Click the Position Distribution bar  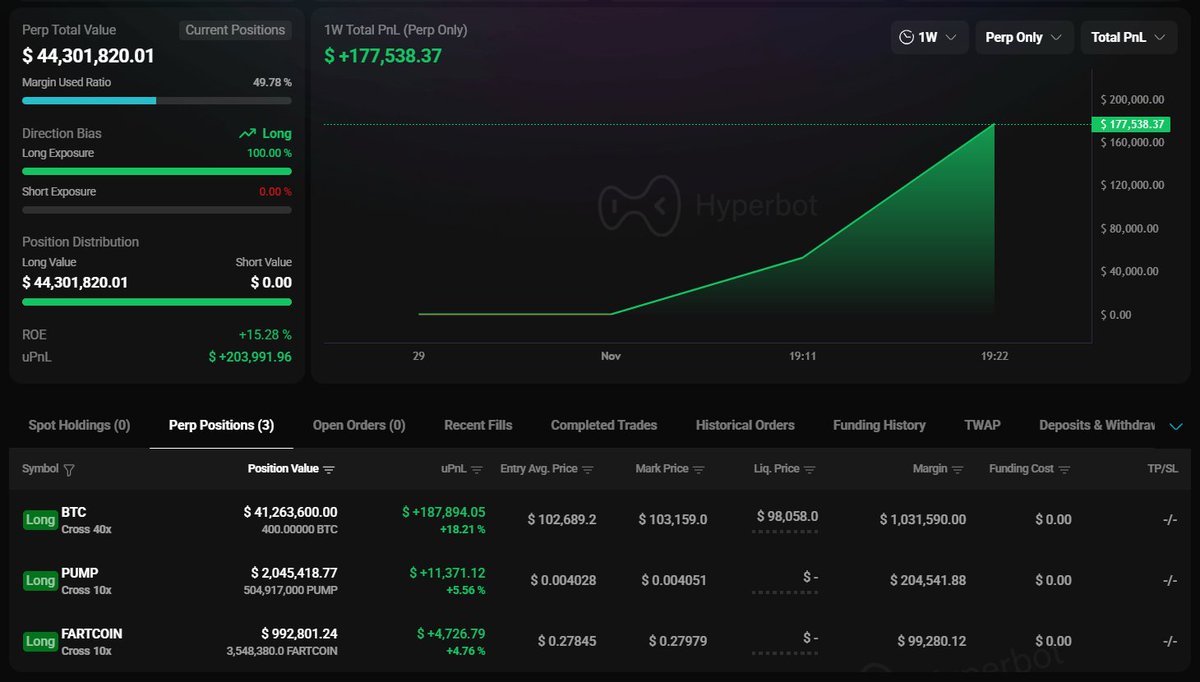pos(157,301)
